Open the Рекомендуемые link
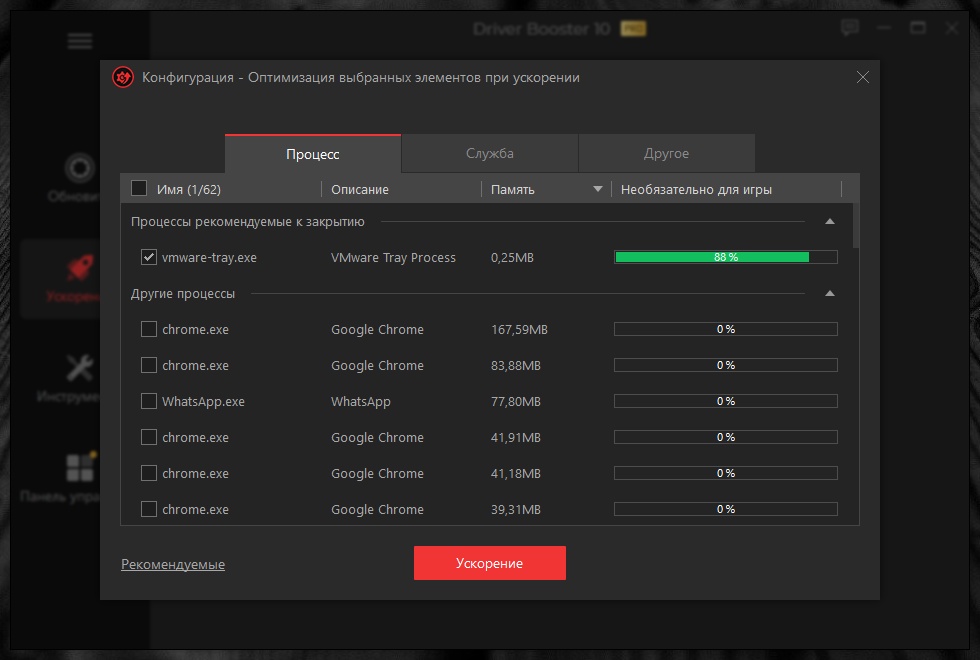980x660 pixels. (x=172, y=563)
